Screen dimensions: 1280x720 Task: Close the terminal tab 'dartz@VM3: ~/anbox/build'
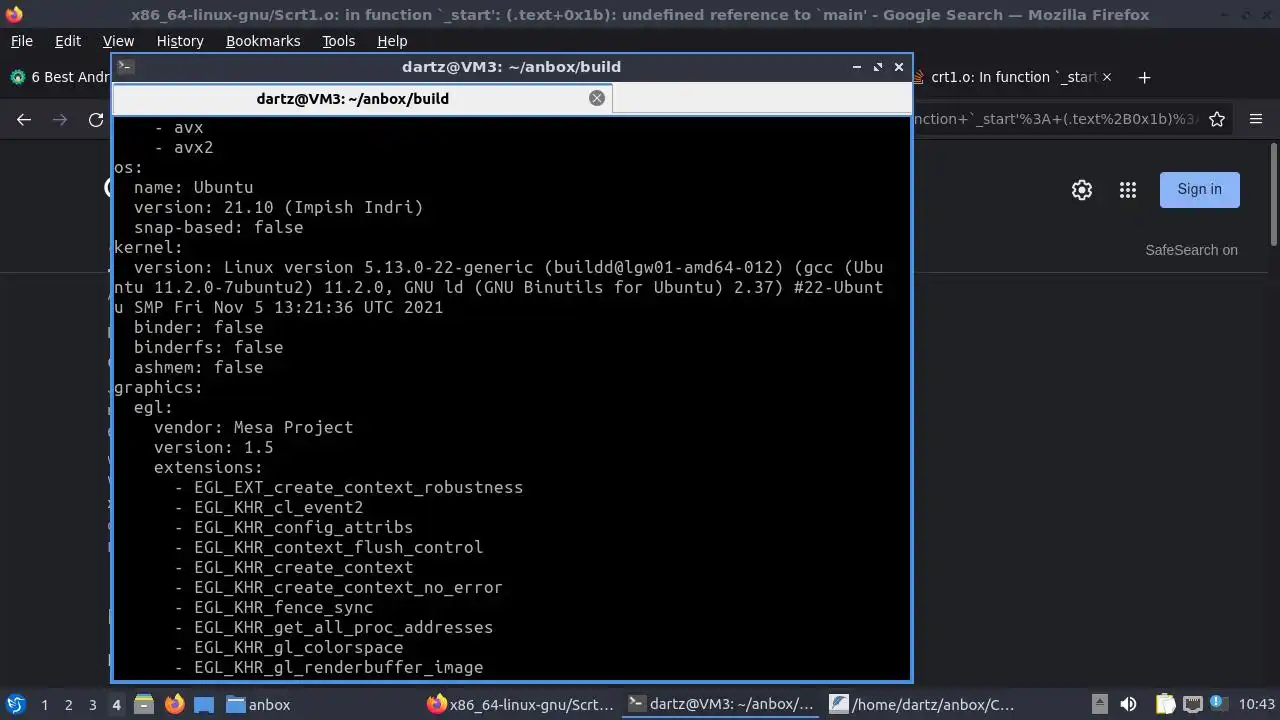597,98
